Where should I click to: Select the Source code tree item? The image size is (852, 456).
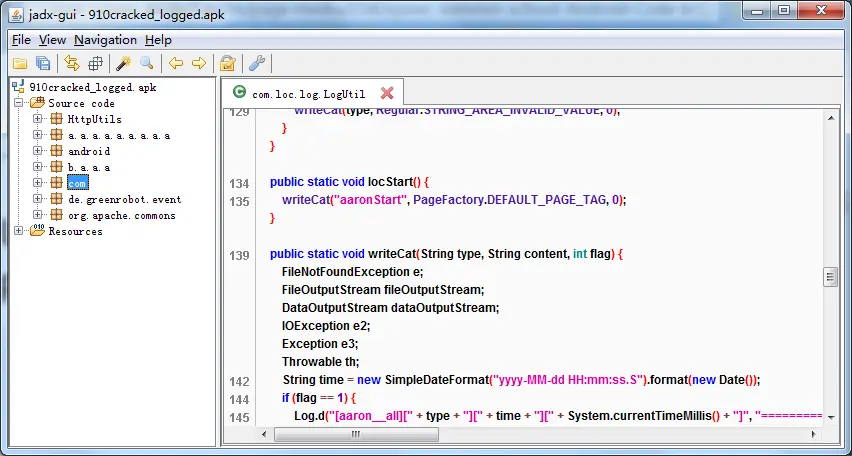pyautogui.click(x=82, y=103)
